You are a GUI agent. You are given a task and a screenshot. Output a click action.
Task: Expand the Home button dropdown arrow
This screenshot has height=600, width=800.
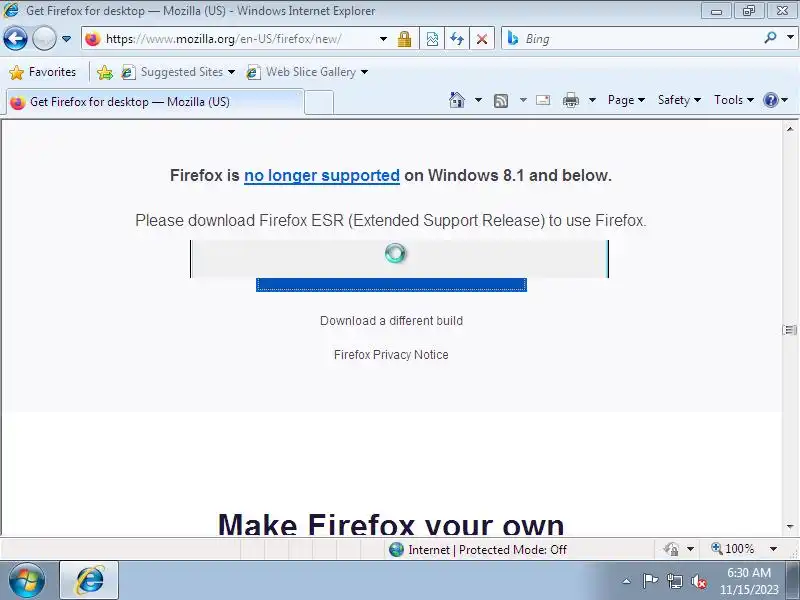coord(478,100)
